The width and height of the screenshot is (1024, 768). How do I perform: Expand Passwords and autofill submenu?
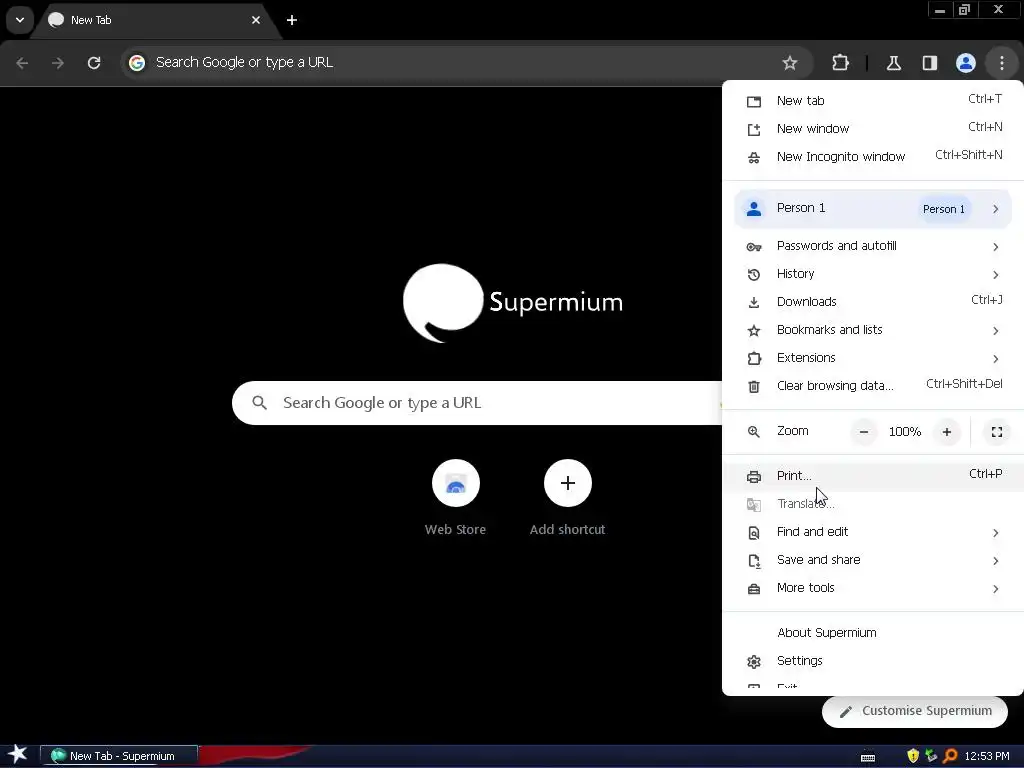click(873, 246)
